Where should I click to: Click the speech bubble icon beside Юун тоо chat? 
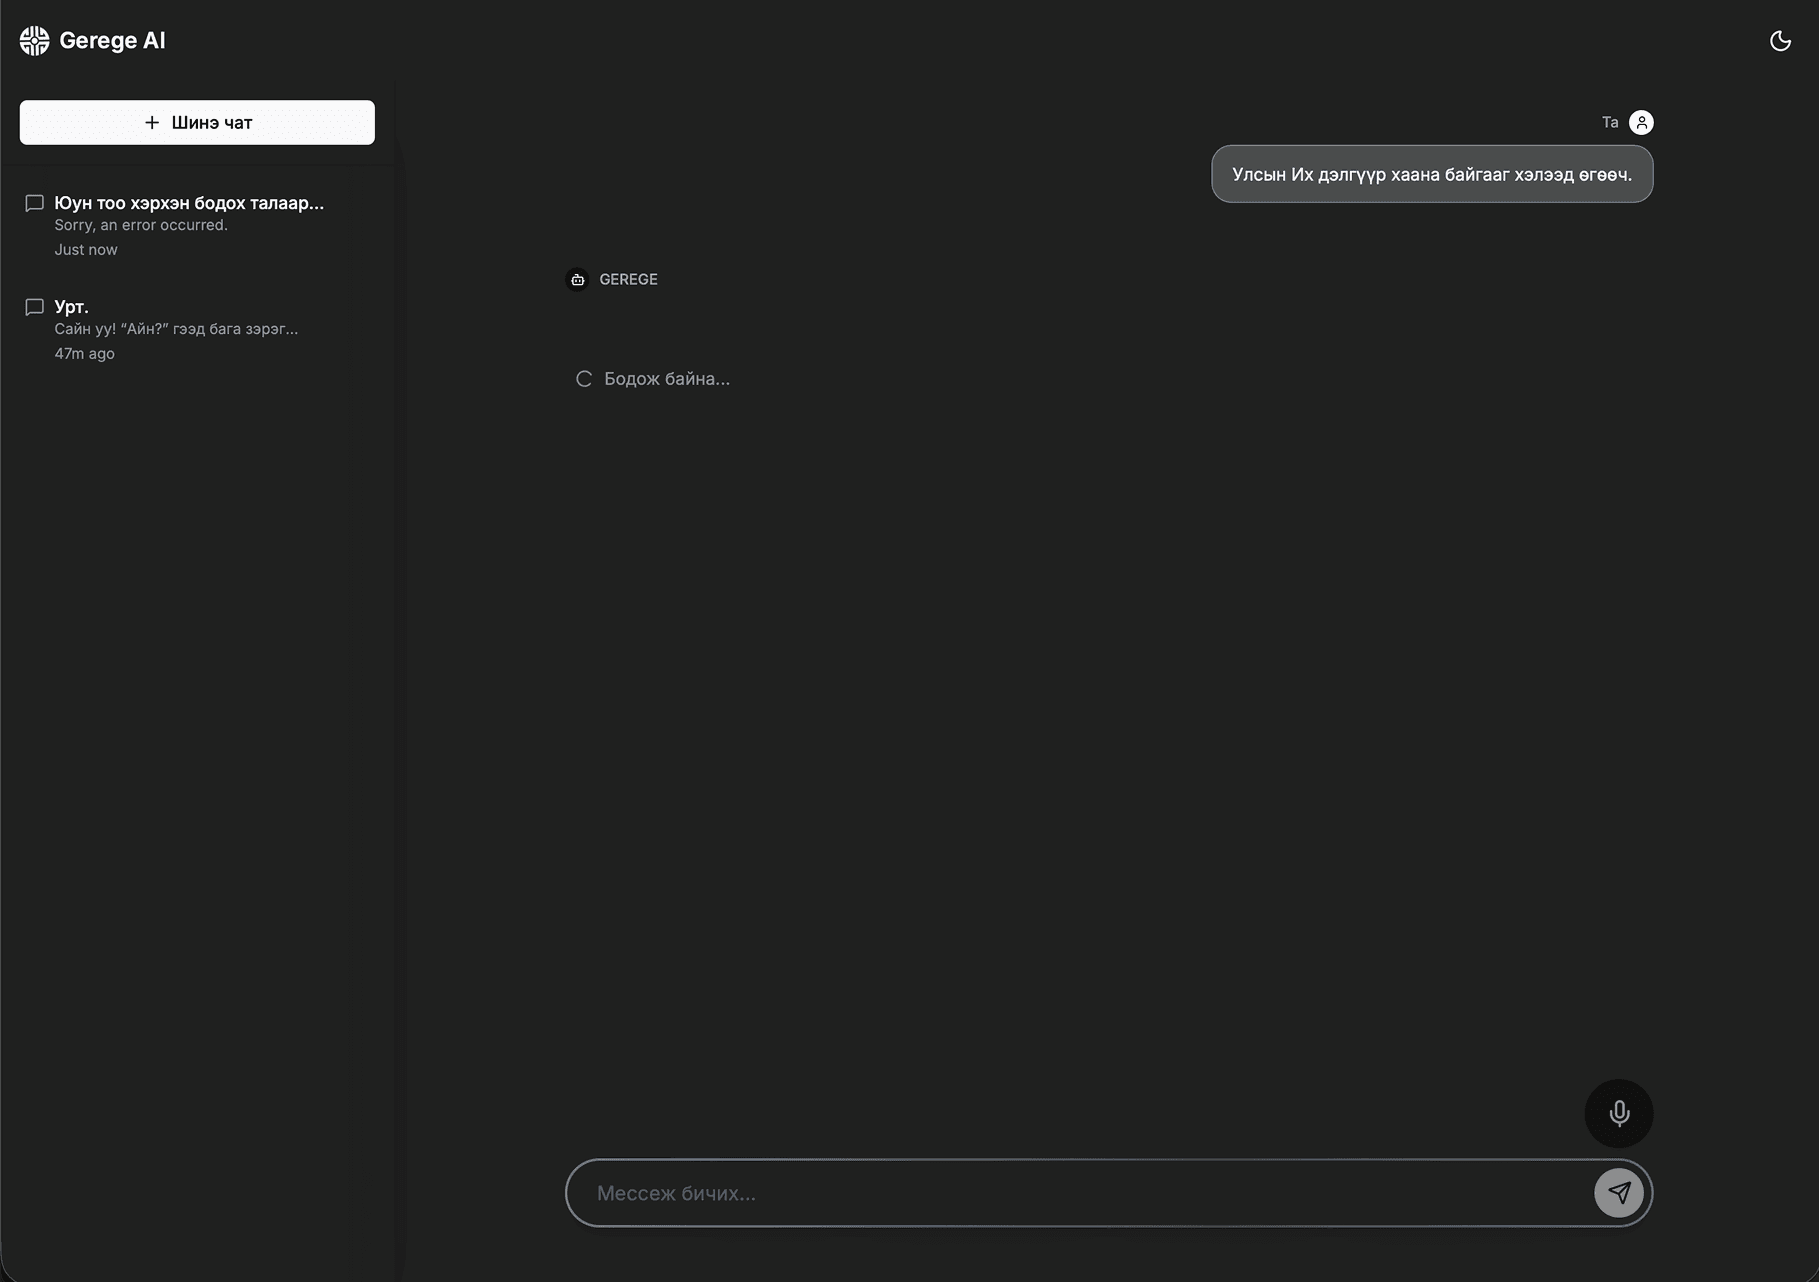click(x=34, y=203)
